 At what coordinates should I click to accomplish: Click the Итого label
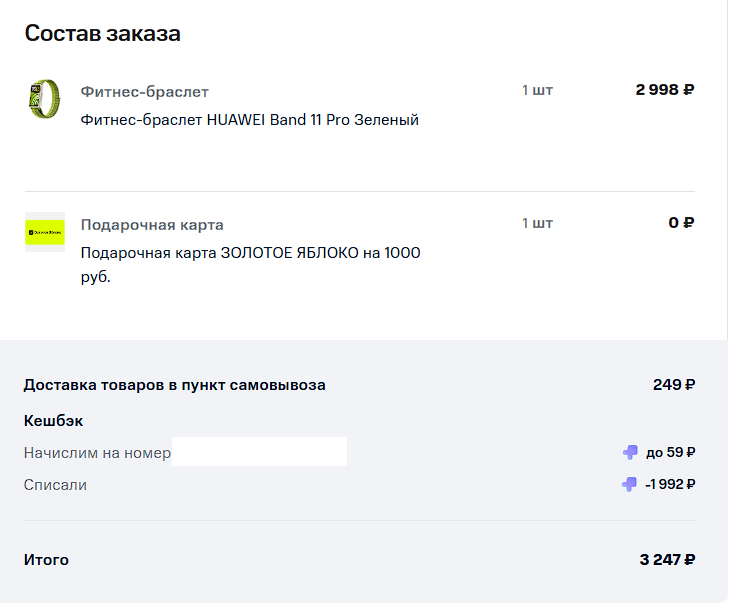click(x=46, y=560)
